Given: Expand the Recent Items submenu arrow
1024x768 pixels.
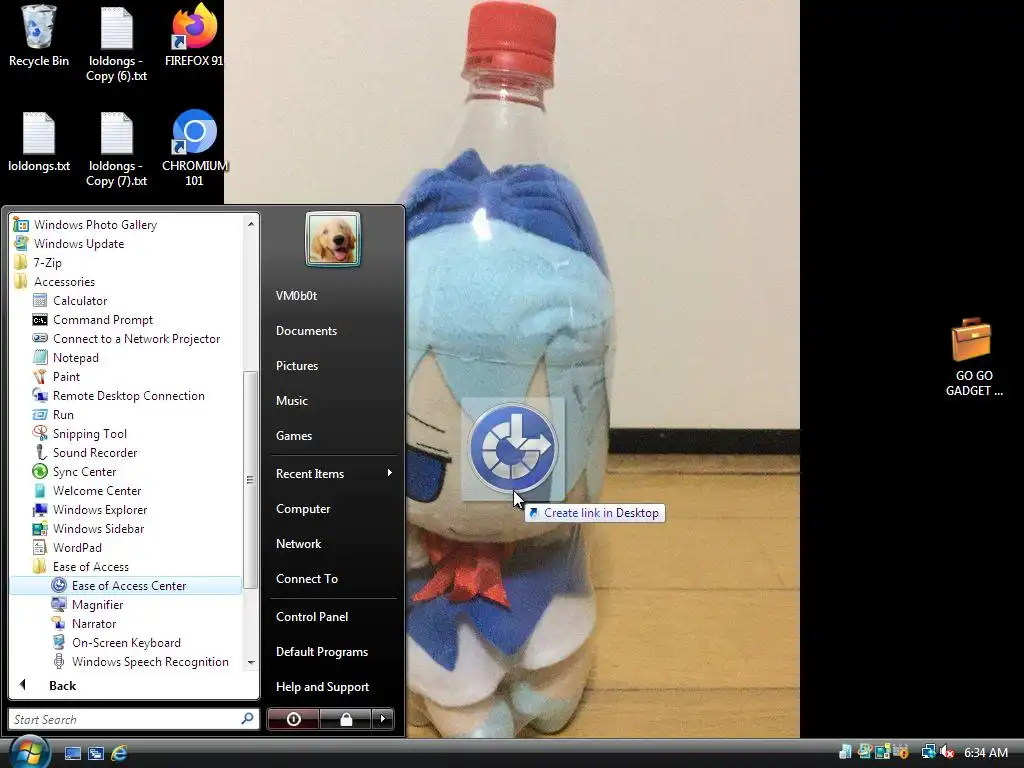Looking at the screenshot, I should pyautogui.click(x=389, y=473).
